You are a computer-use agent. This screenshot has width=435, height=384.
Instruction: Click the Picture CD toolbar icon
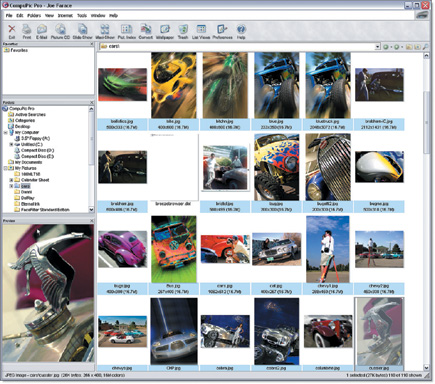[60, 29]
